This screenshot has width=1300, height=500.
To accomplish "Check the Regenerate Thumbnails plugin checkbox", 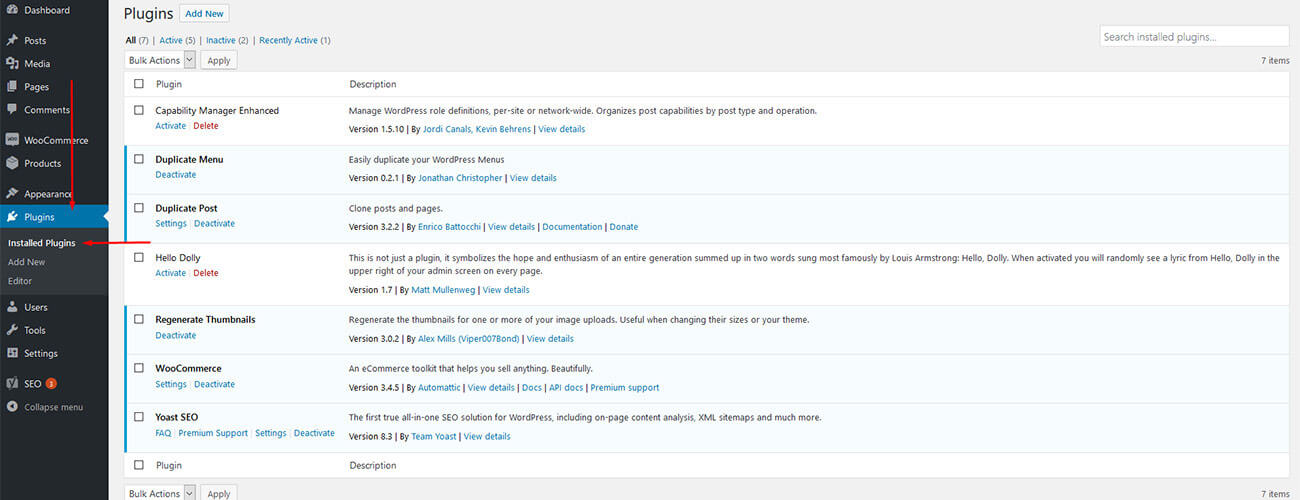I will (x=139, y=319).
